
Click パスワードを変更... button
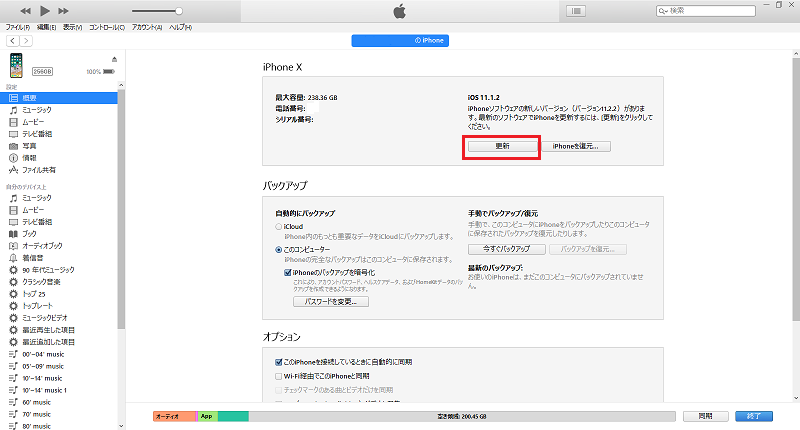coord(331,301)
